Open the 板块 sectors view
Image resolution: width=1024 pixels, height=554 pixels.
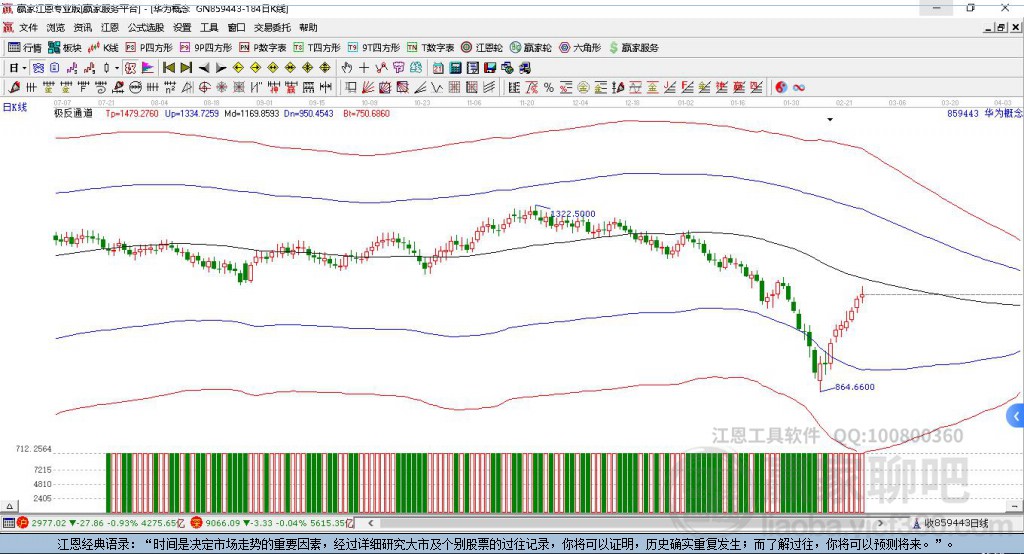pyautogui.click(x=65, y=48)
